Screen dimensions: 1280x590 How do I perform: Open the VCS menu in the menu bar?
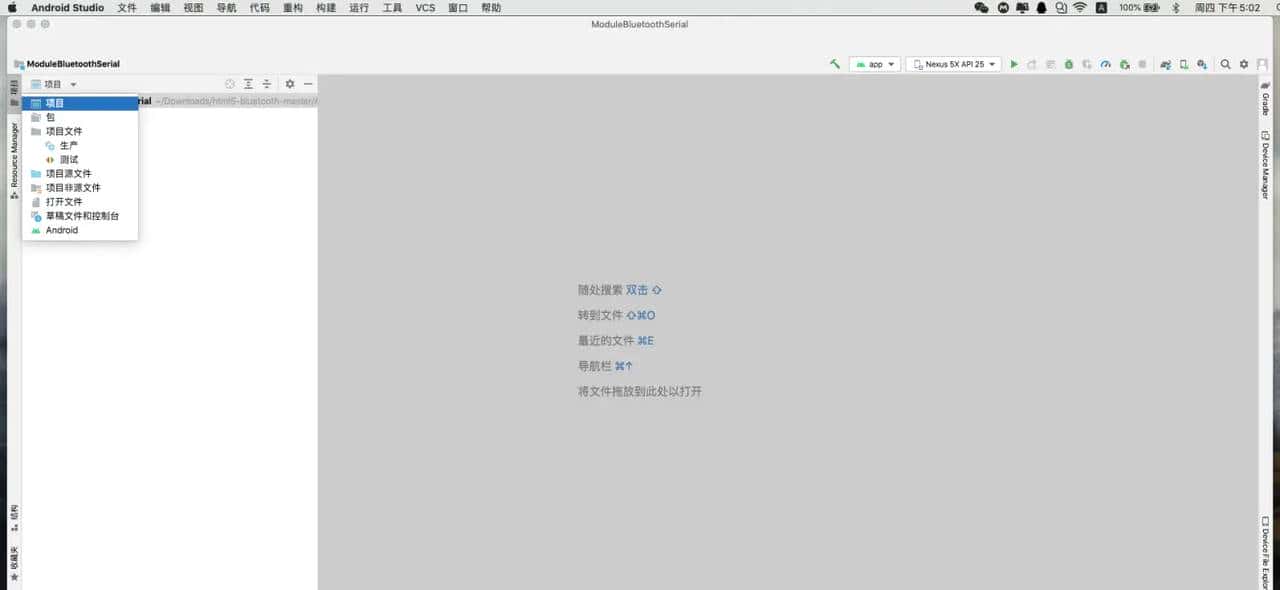coord(425,8)
